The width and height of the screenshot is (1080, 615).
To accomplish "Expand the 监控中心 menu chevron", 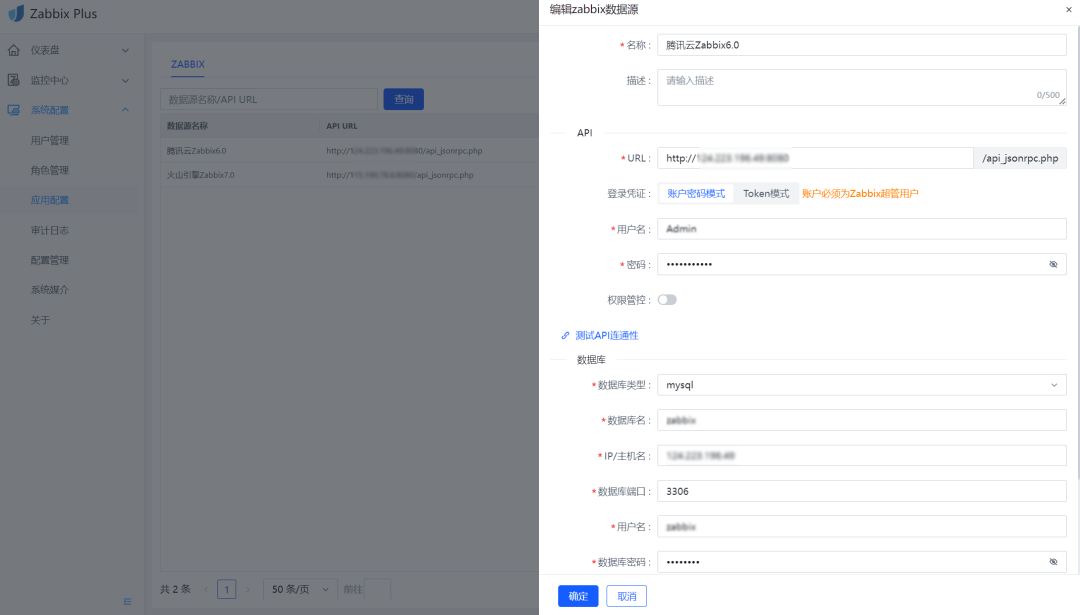I will 125,81.
